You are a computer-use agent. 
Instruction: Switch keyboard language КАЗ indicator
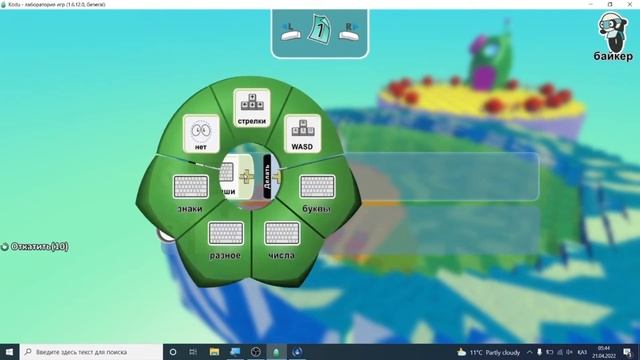click(x=582, y=352)
